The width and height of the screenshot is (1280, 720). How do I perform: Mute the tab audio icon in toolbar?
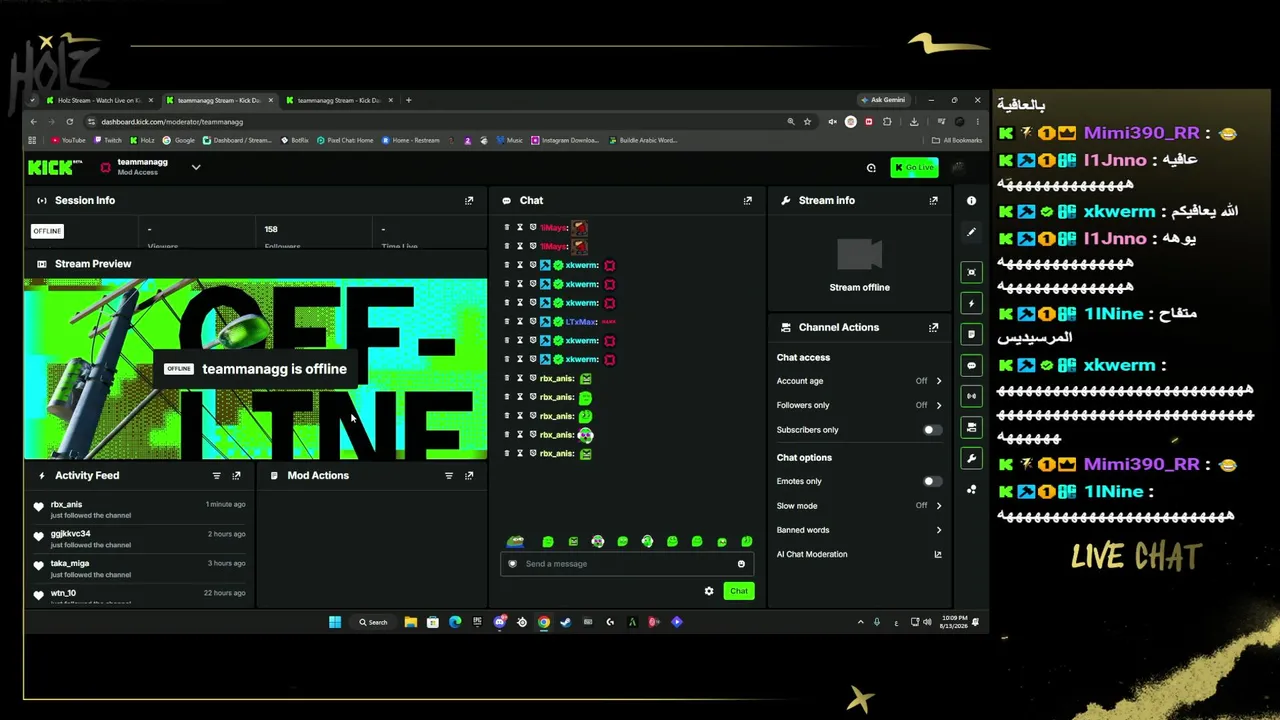832,122
